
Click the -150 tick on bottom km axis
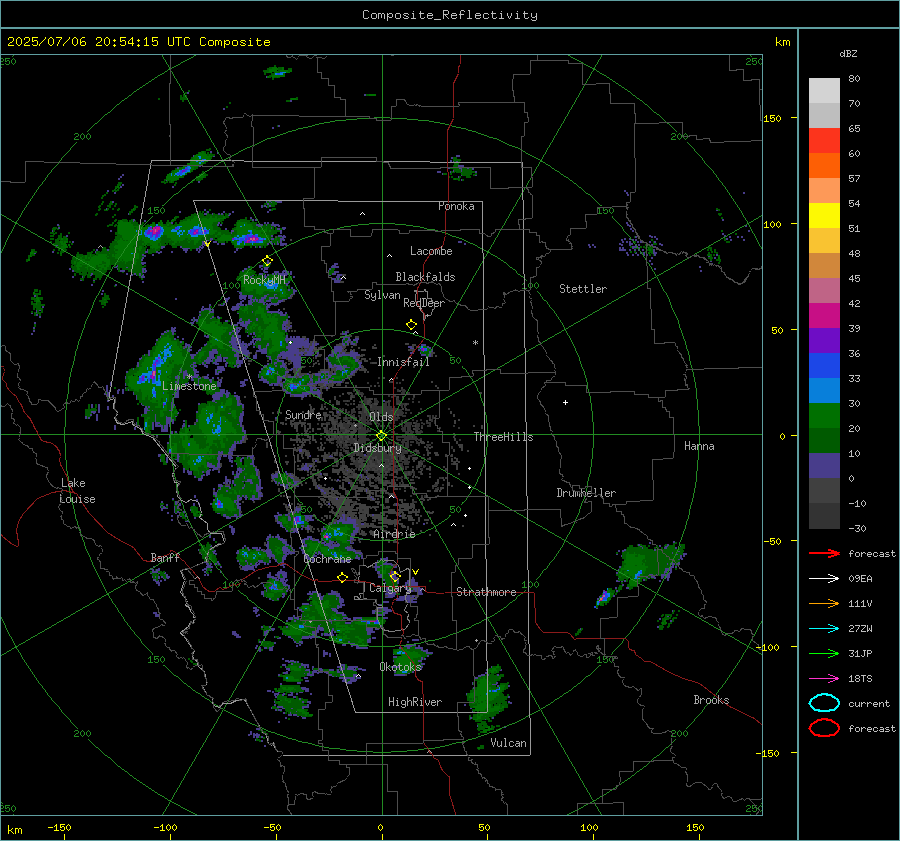click(59, 828)
